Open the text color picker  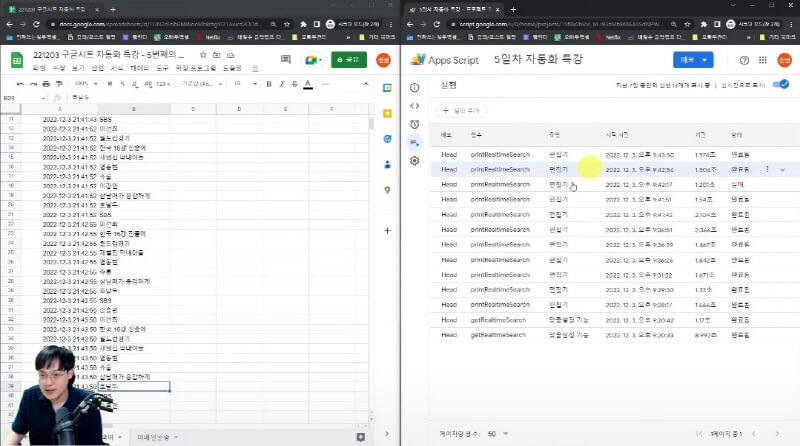point(308,84)
